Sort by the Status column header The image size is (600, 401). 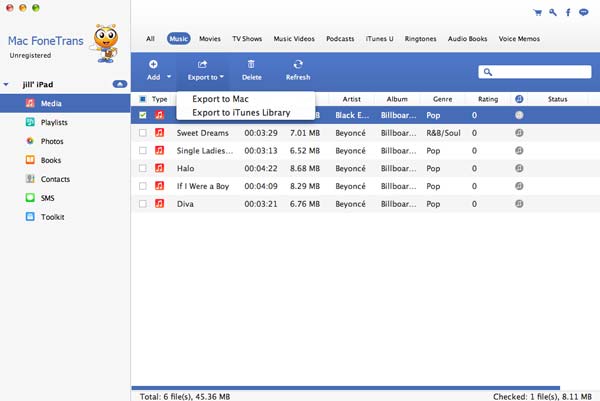tap(557, 99)
